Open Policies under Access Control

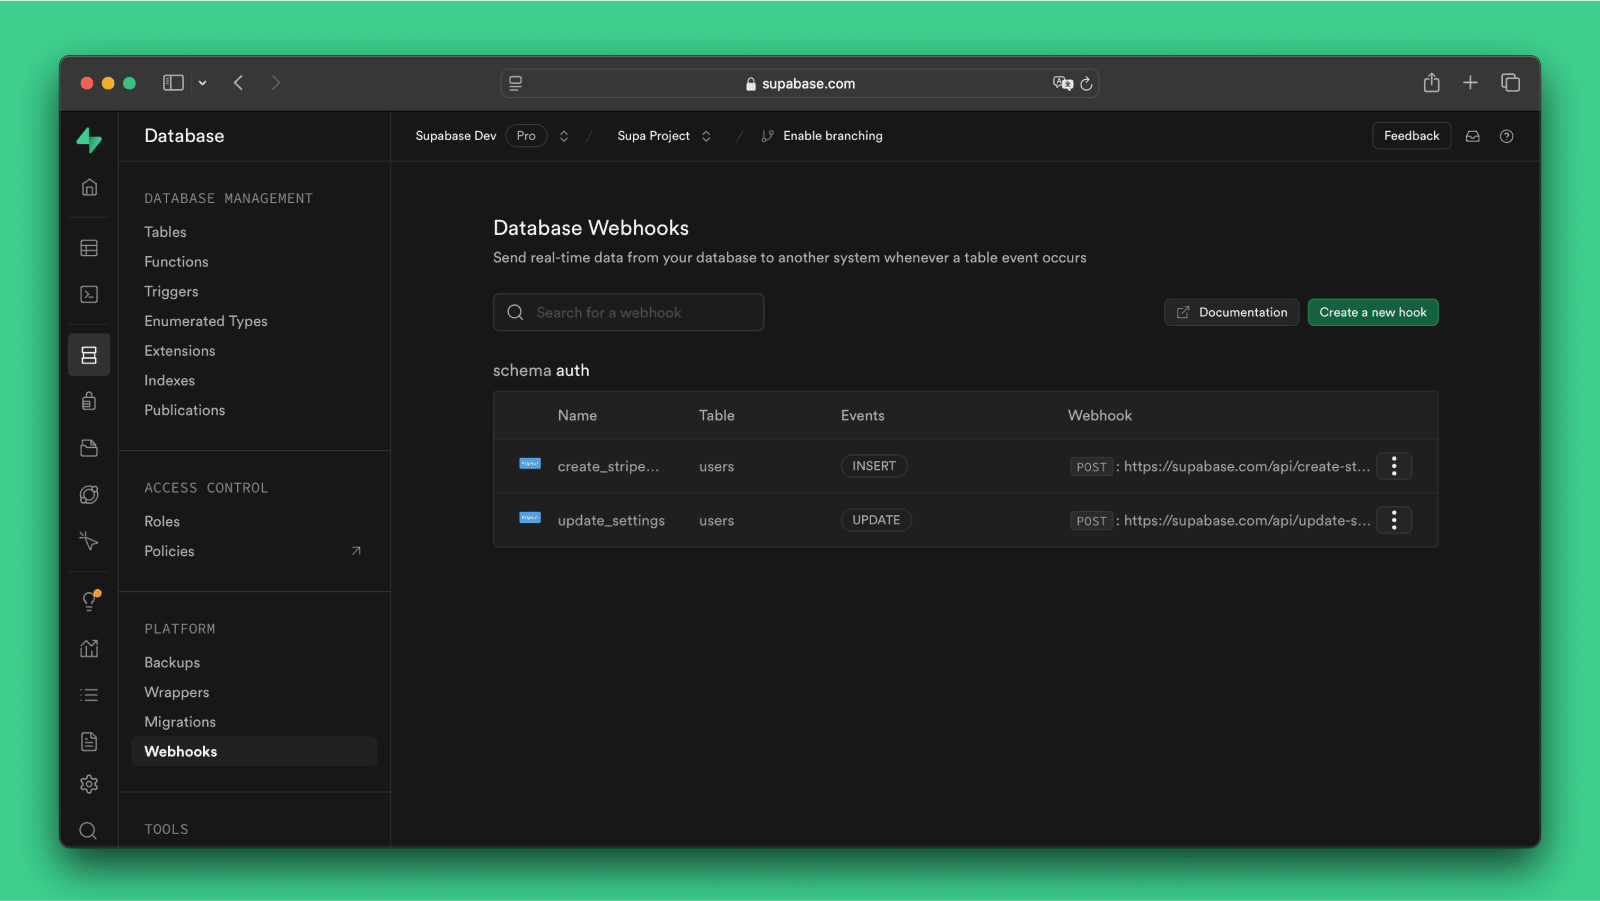pos(169,551)
